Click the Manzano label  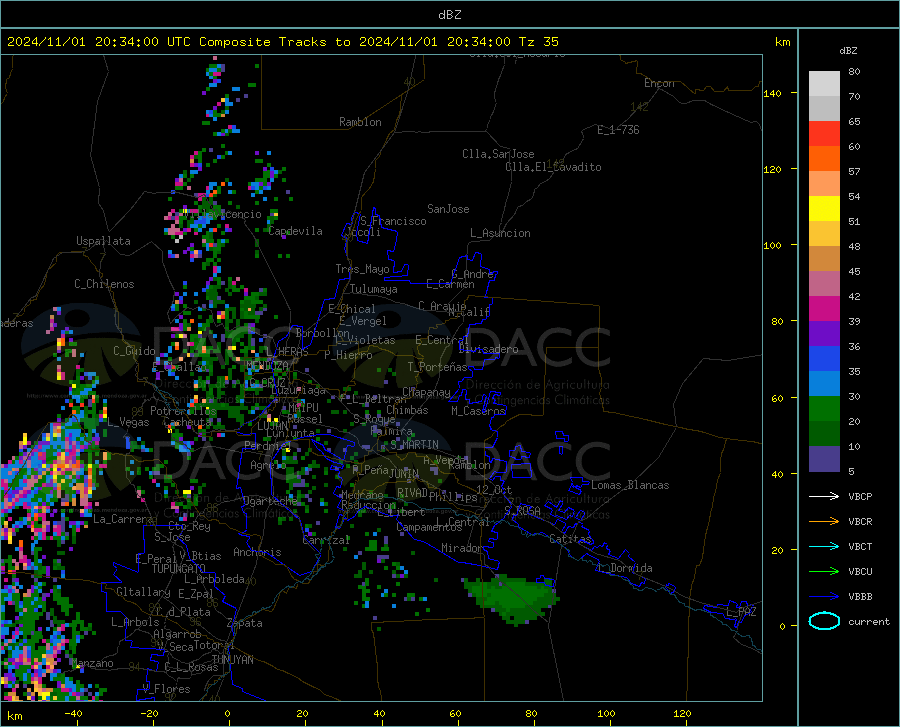click(93, 663)
